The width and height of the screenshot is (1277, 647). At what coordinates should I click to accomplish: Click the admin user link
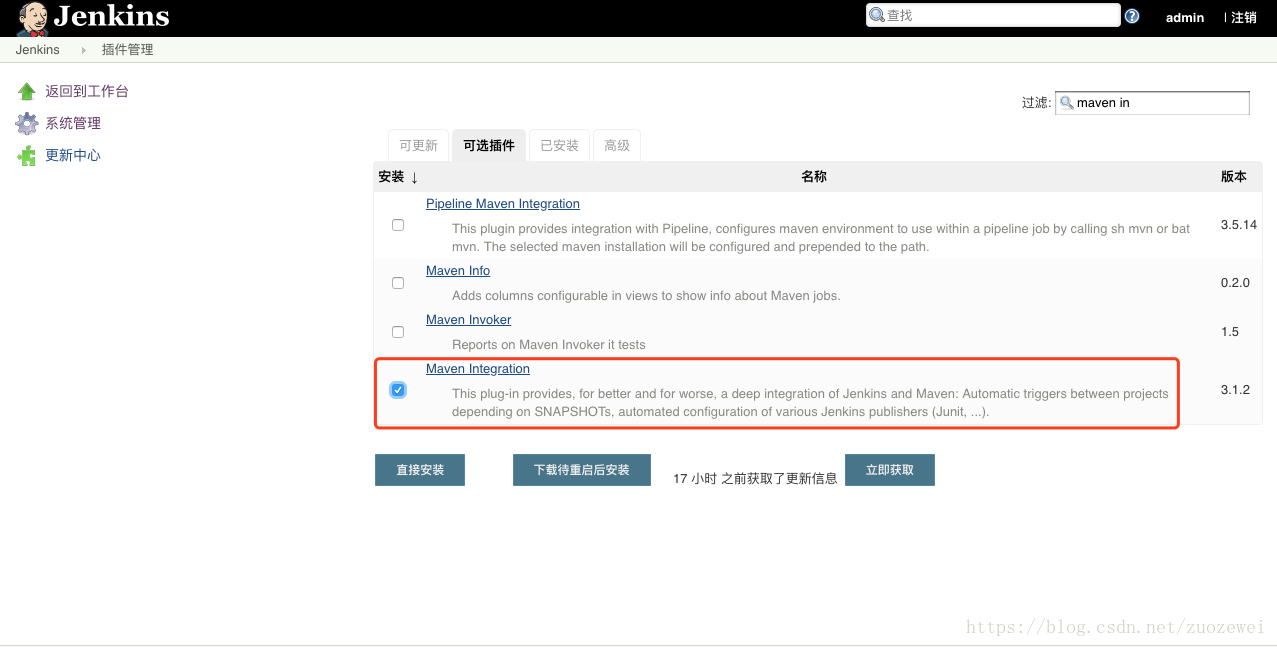point(1185,17)
